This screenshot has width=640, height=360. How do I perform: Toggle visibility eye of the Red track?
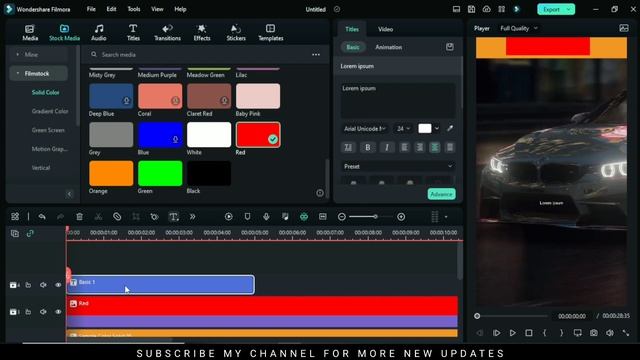click(x=58, y=312)
